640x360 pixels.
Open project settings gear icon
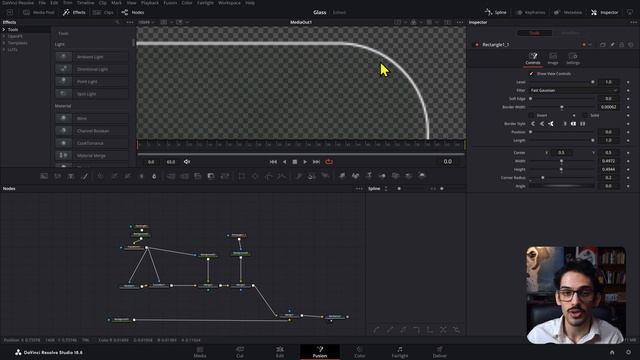[x=628, y=352]
